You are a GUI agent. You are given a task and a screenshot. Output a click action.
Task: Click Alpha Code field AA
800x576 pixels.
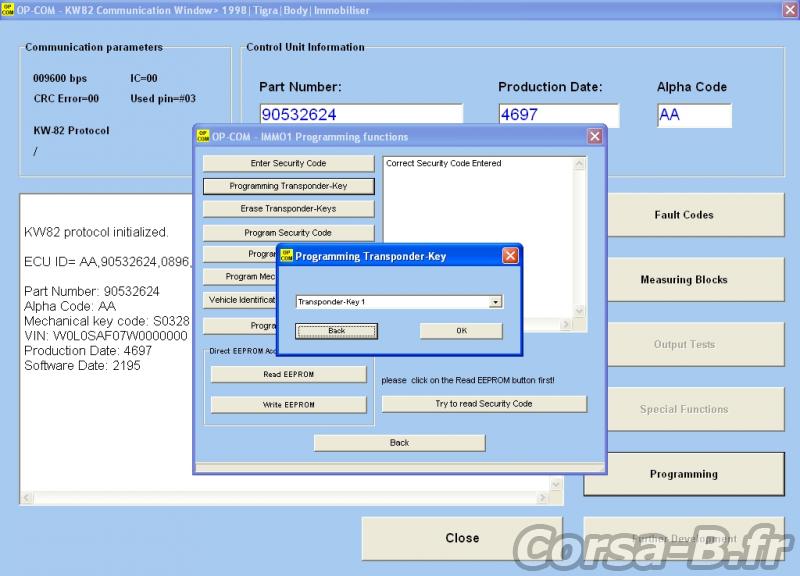pos(694,115)
